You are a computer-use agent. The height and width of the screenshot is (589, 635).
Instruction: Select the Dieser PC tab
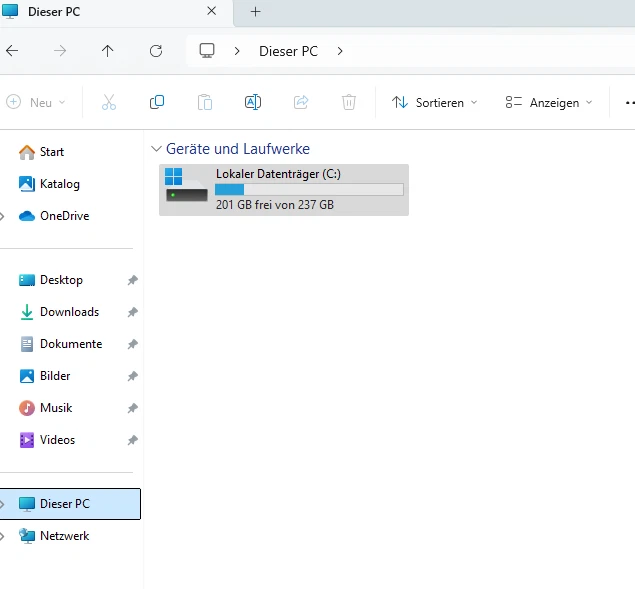pyautogui.click(x=117, y=12)
